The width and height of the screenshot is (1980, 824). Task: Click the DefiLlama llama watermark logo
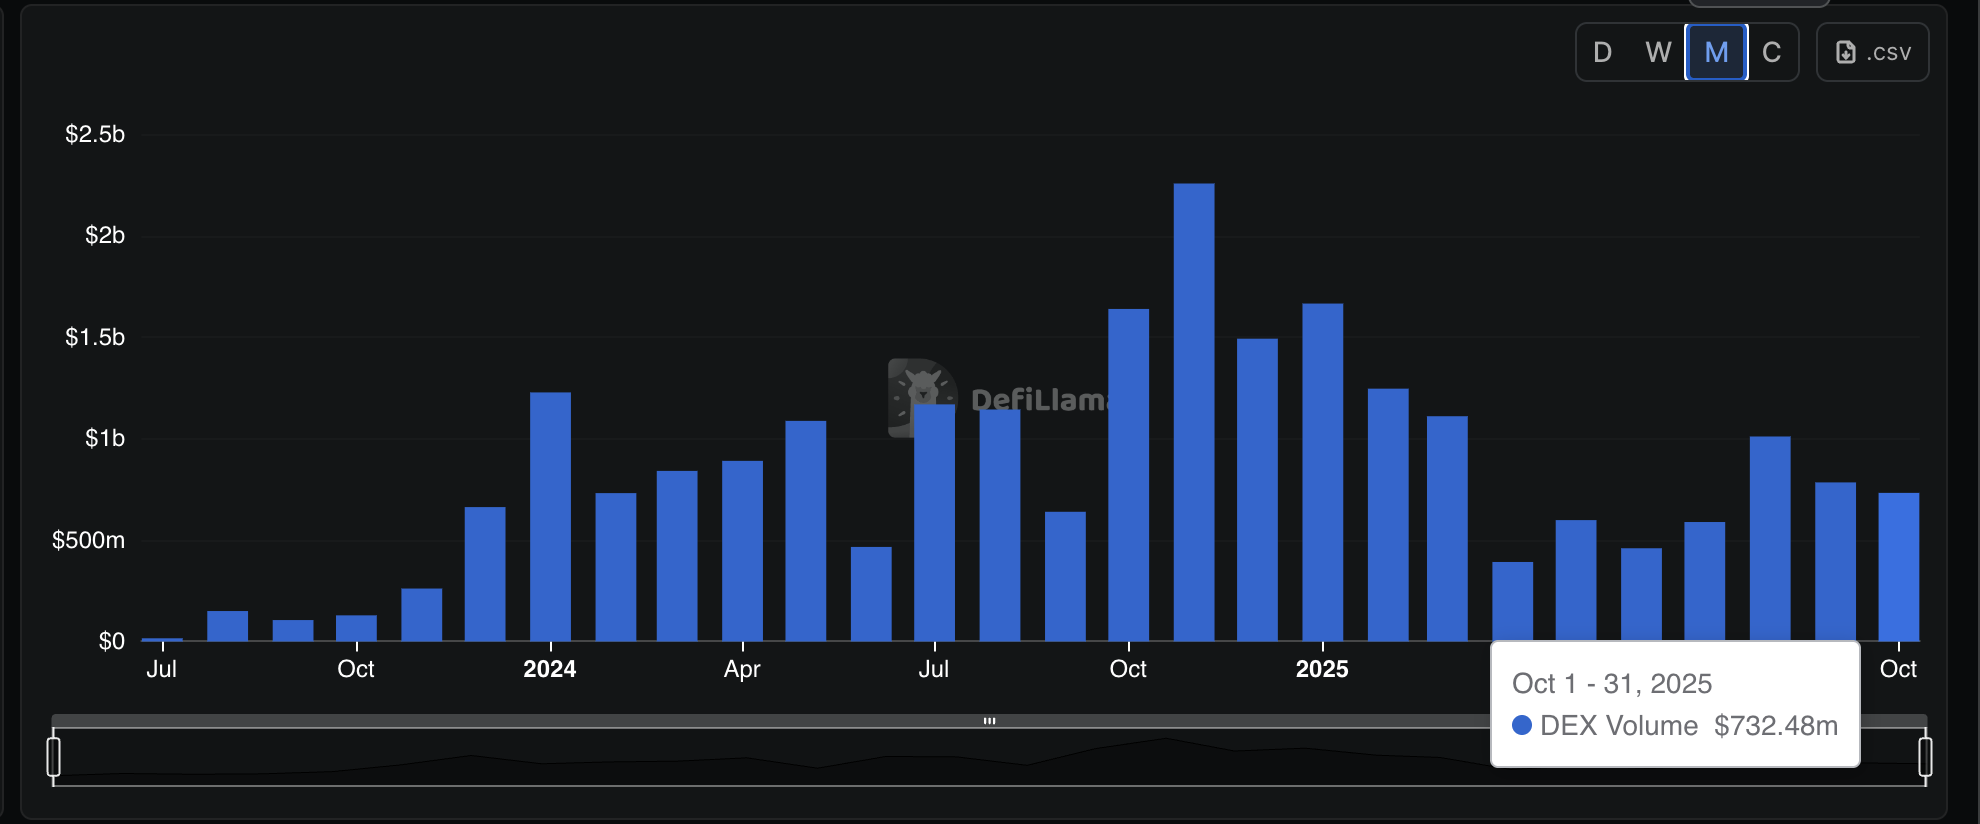pos(920,397)
